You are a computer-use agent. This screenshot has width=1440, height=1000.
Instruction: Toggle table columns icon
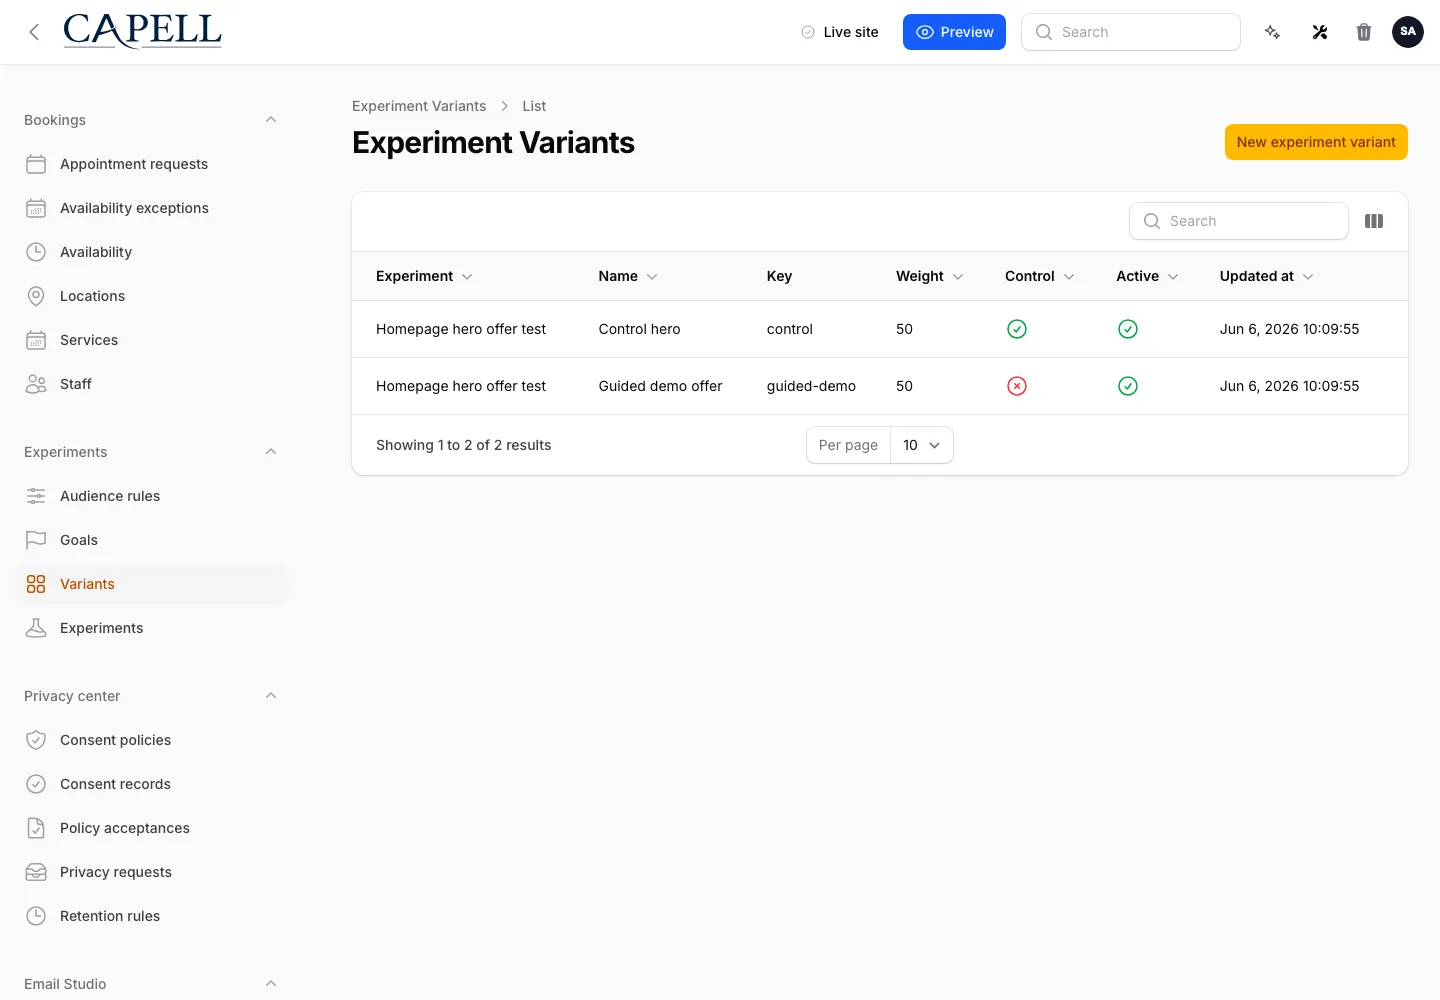[1374, 221]
